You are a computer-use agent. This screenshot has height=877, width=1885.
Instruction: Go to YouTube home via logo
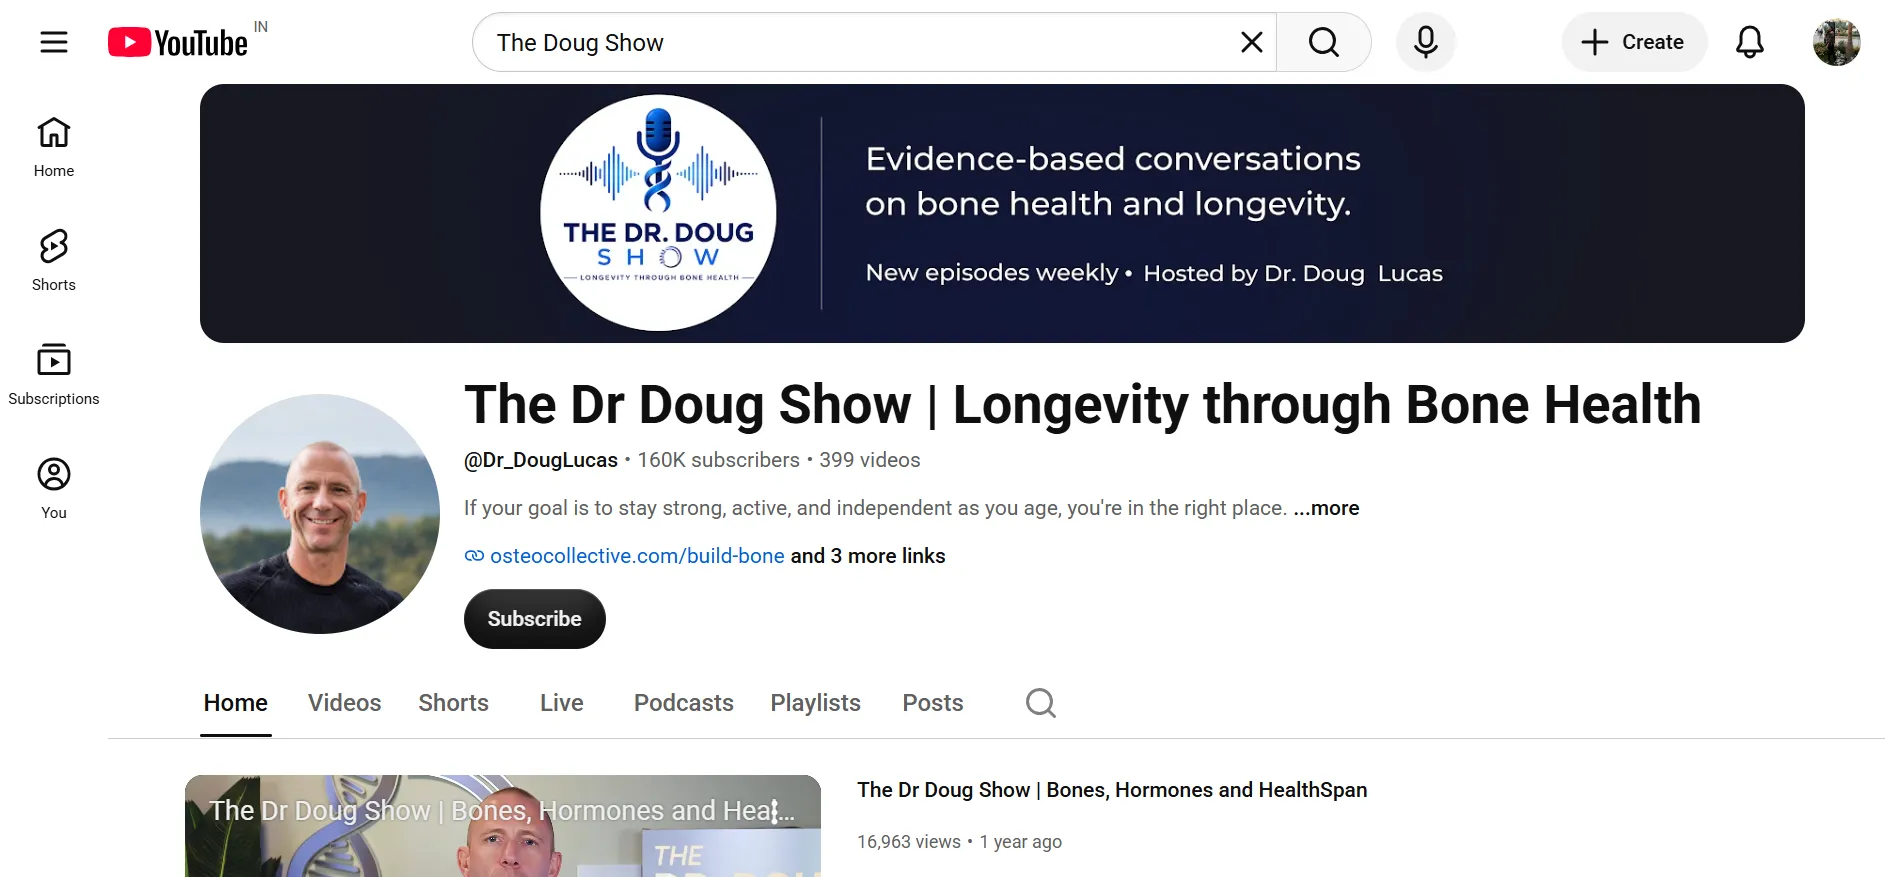point(178,42)
